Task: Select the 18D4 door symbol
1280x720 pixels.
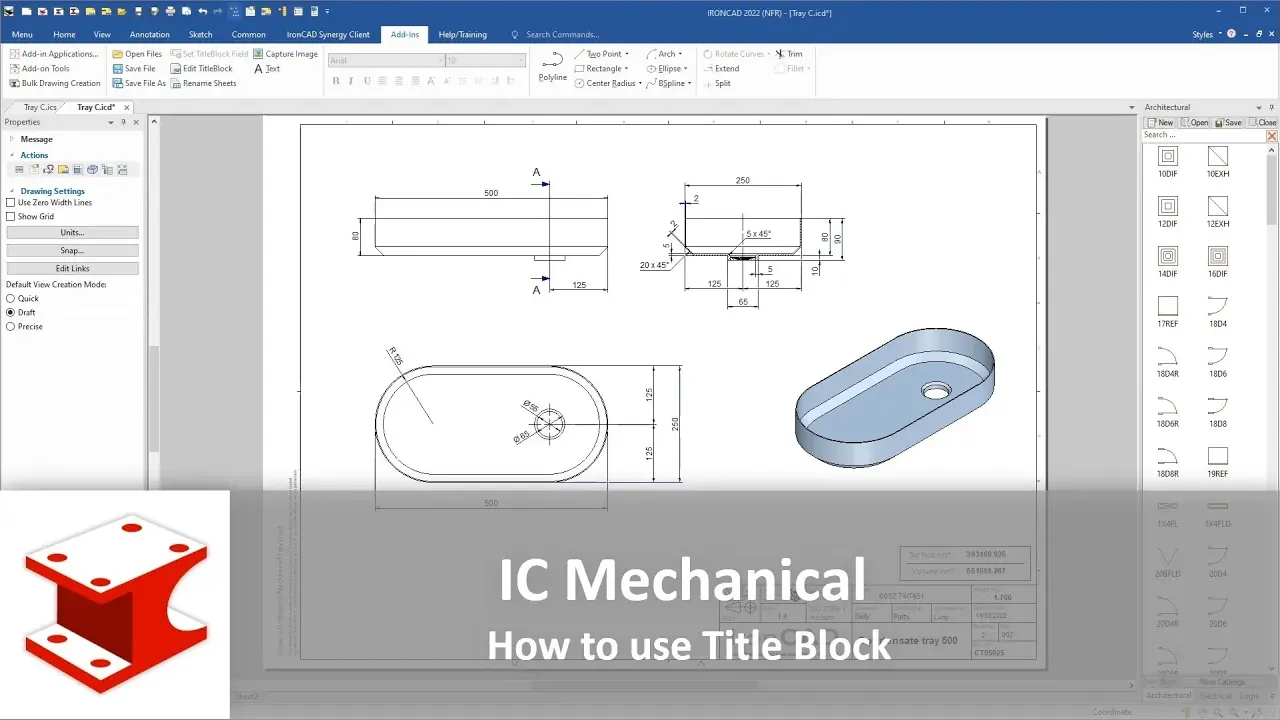Action: click(1218, 310)
